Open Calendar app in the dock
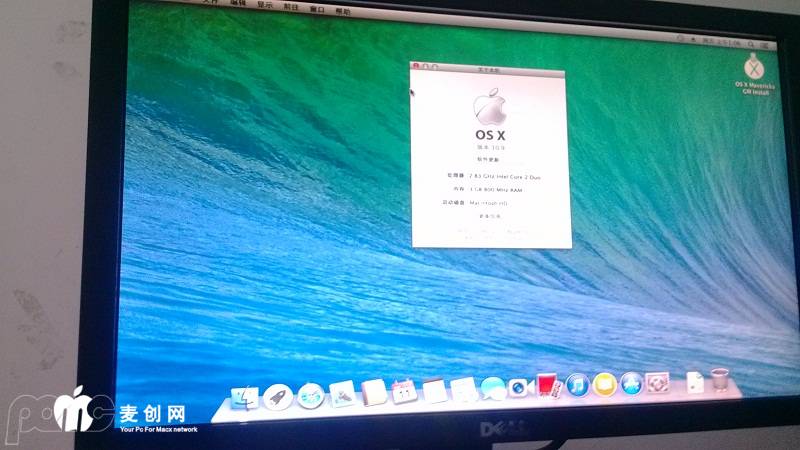 [x=404, y=391]
